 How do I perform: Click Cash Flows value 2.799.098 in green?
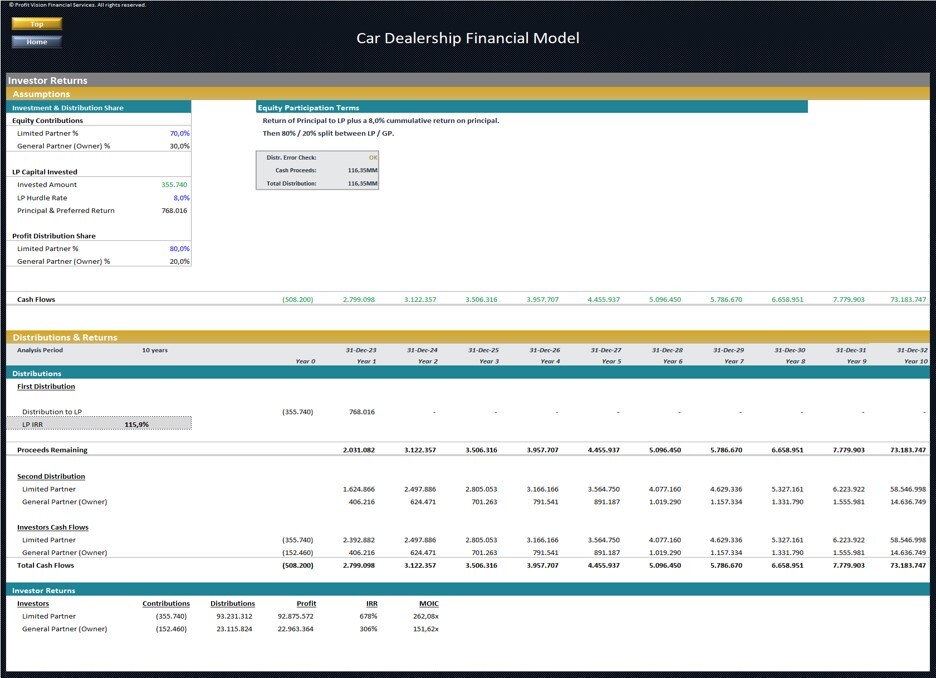[359, 300]
